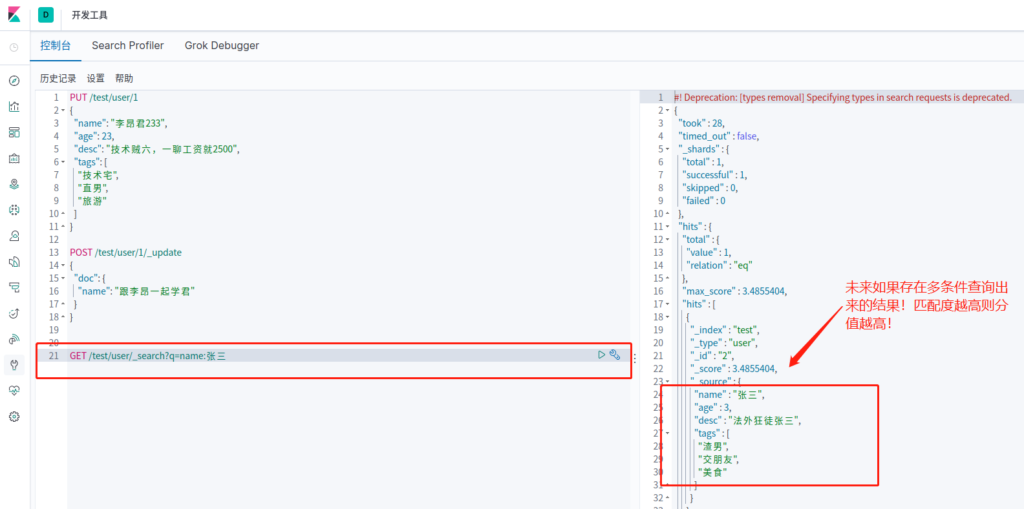The width and height of the screenshot is (1024, 509).
Task: Click the Dev Tools wrench sidebar icon
Action: [x=14, y=364]
